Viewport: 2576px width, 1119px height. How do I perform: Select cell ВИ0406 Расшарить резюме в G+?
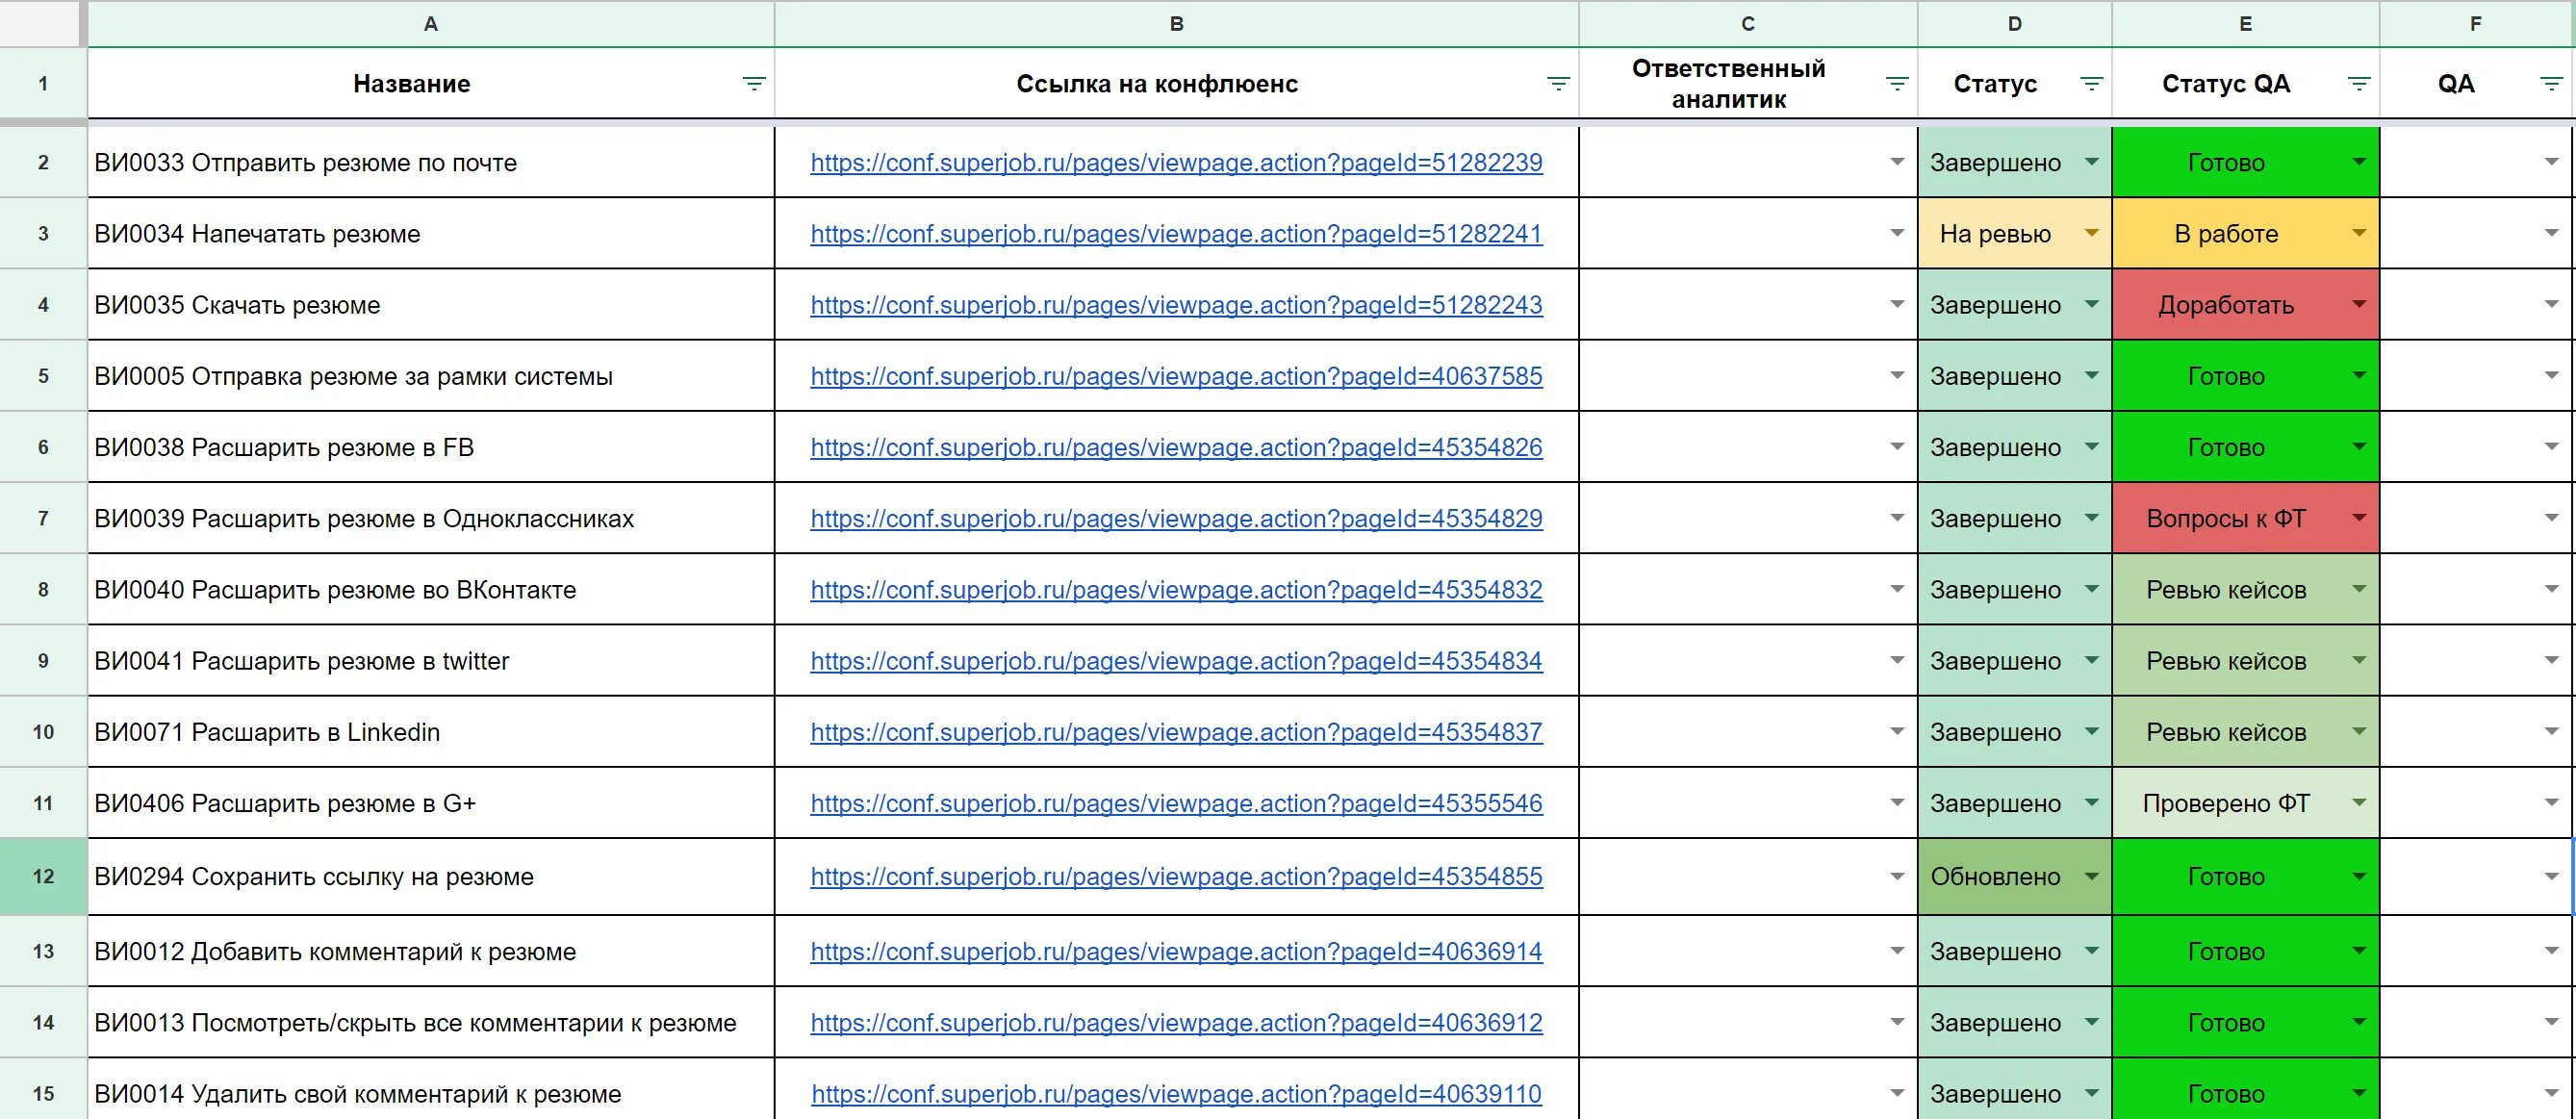(x=431, y=802)
